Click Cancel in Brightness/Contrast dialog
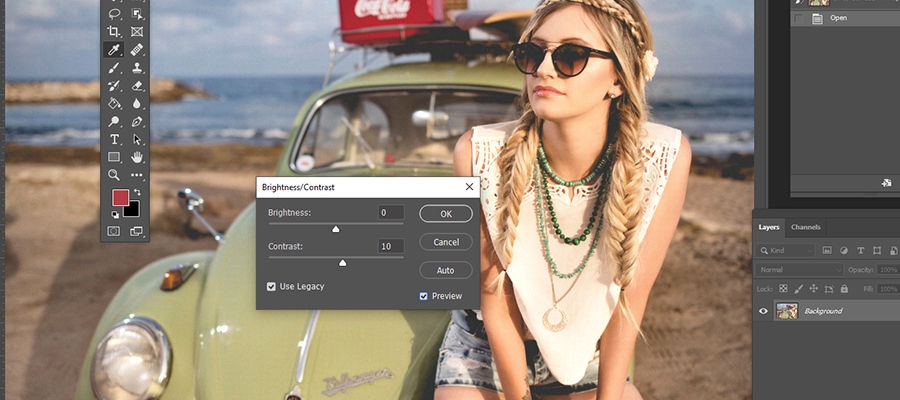The width and height of the screenshot is (900, 400). [446, 242]
